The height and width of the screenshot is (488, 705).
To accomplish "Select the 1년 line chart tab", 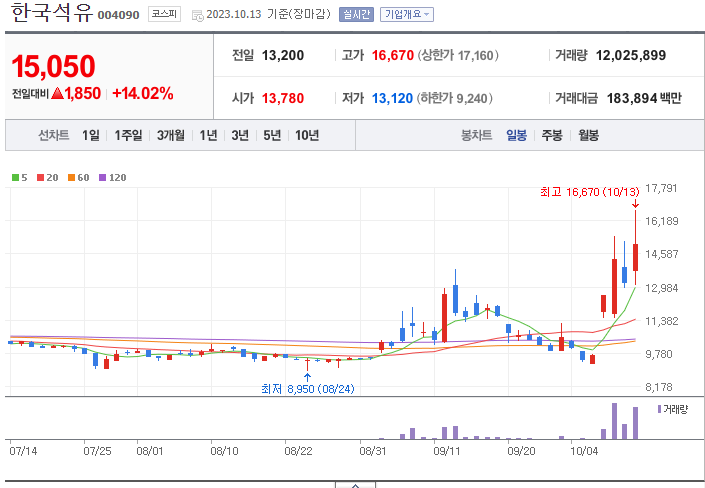I will pos(209,135).
